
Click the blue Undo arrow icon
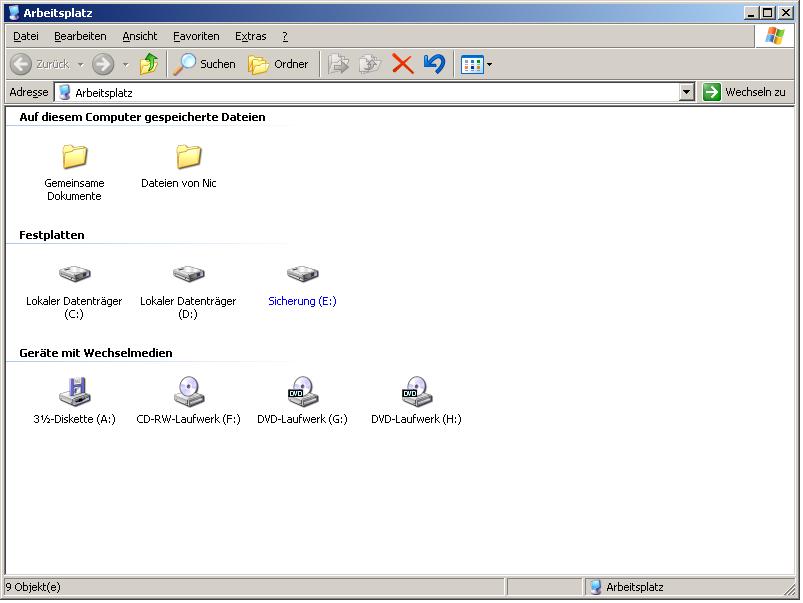[x=434, y=64]
